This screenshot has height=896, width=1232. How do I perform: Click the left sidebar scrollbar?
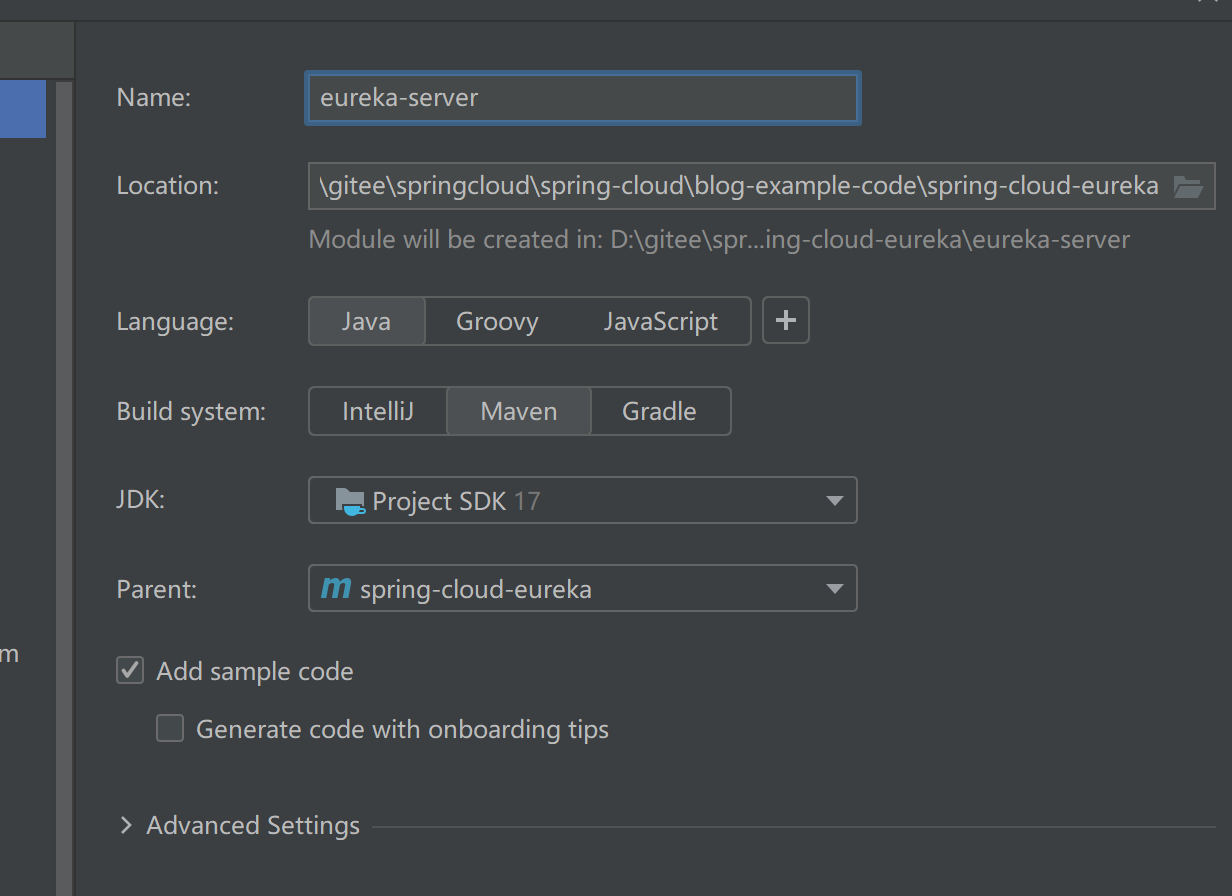pyautogui.click(x=64, y=488)
